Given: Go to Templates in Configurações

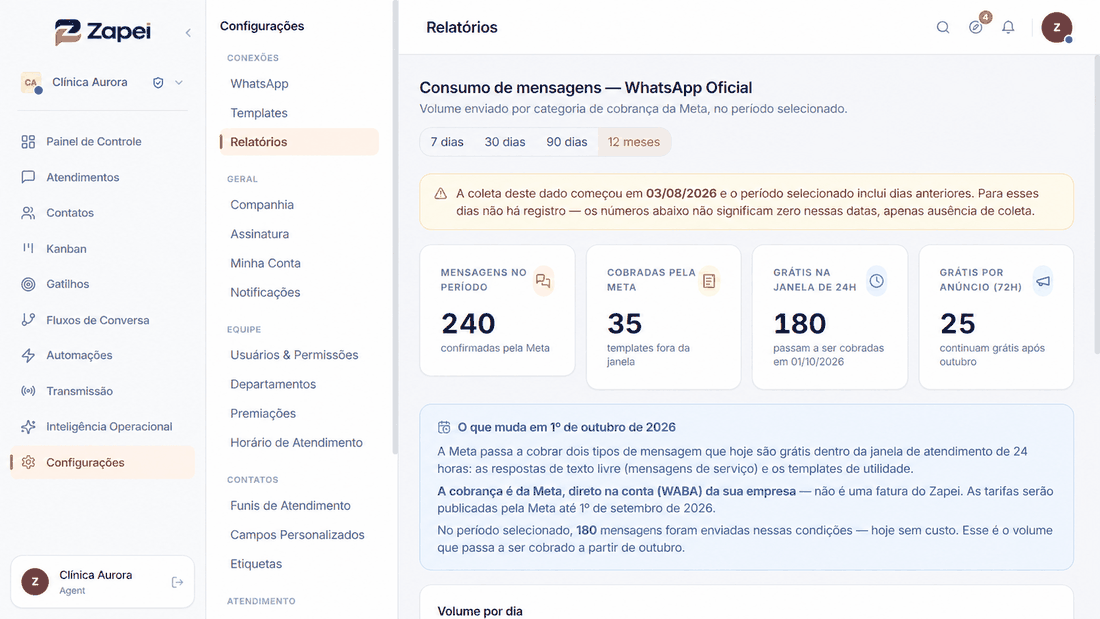Looking at the screenshot, I should coord(259,113).
